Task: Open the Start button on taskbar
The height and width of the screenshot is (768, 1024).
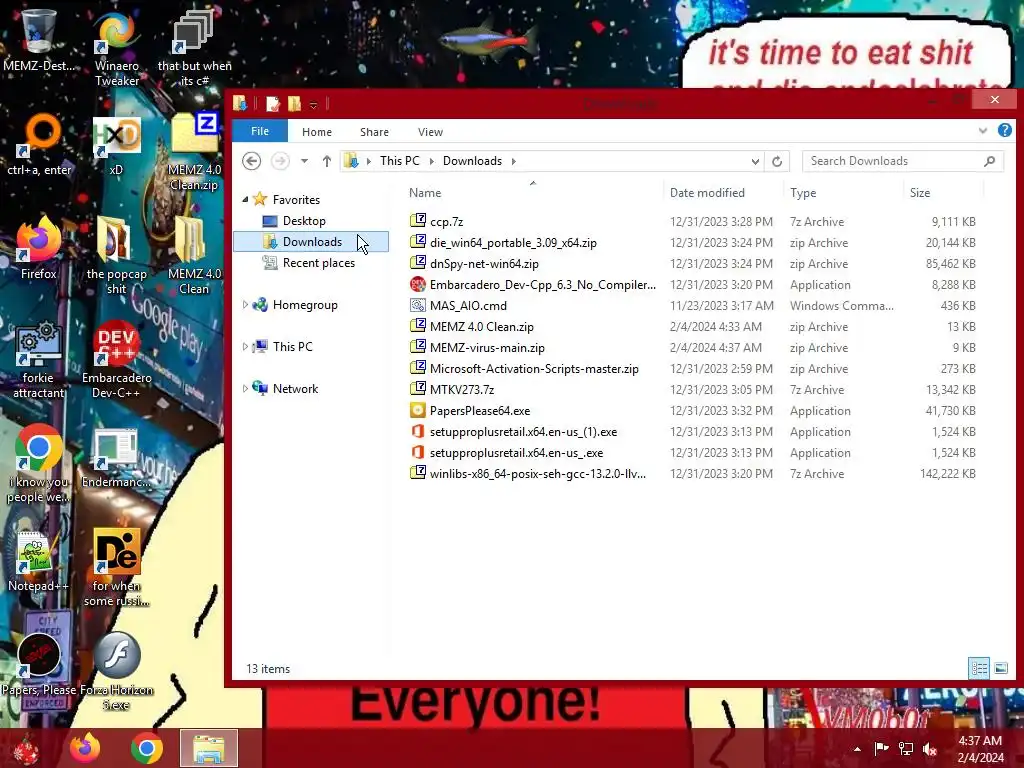Action: coord(26,748)
